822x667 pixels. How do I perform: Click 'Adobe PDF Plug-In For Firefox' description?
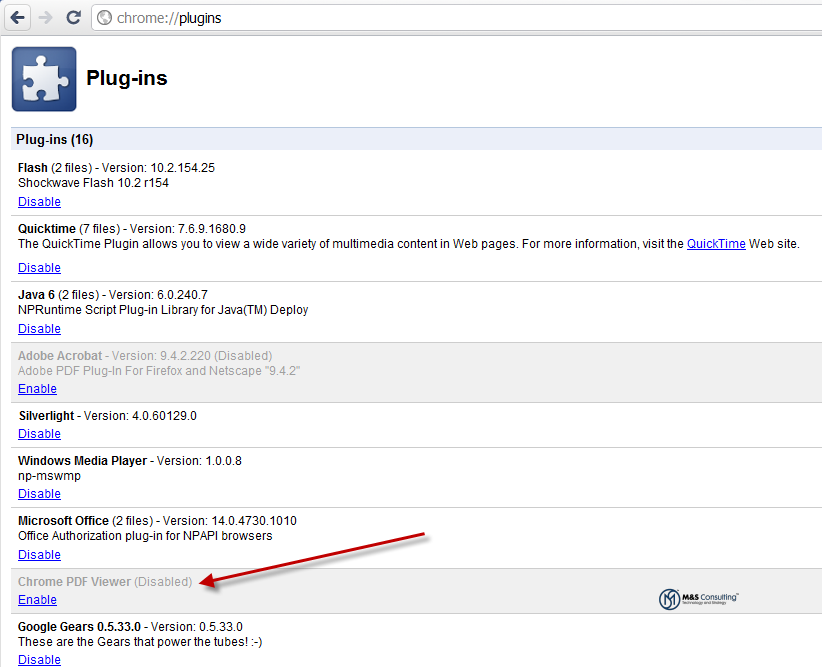(x=159, y=371)
